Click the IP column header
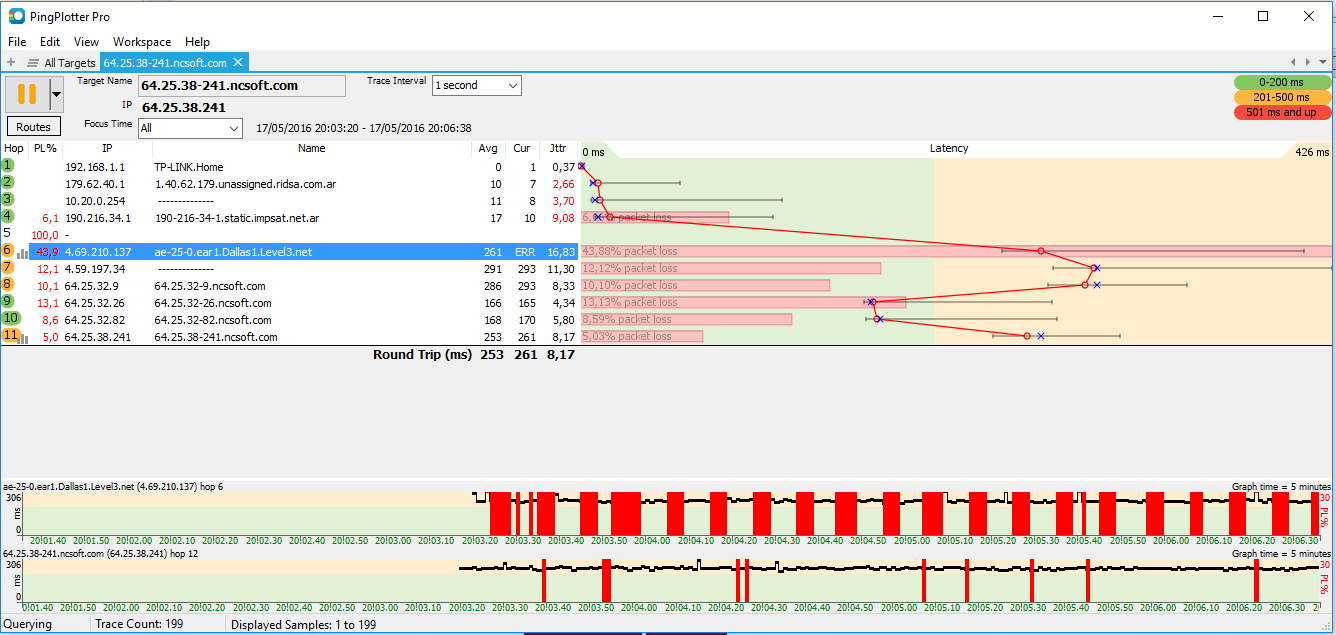Viewport: 1336px width, 635px height. click(x=107, y=149)
